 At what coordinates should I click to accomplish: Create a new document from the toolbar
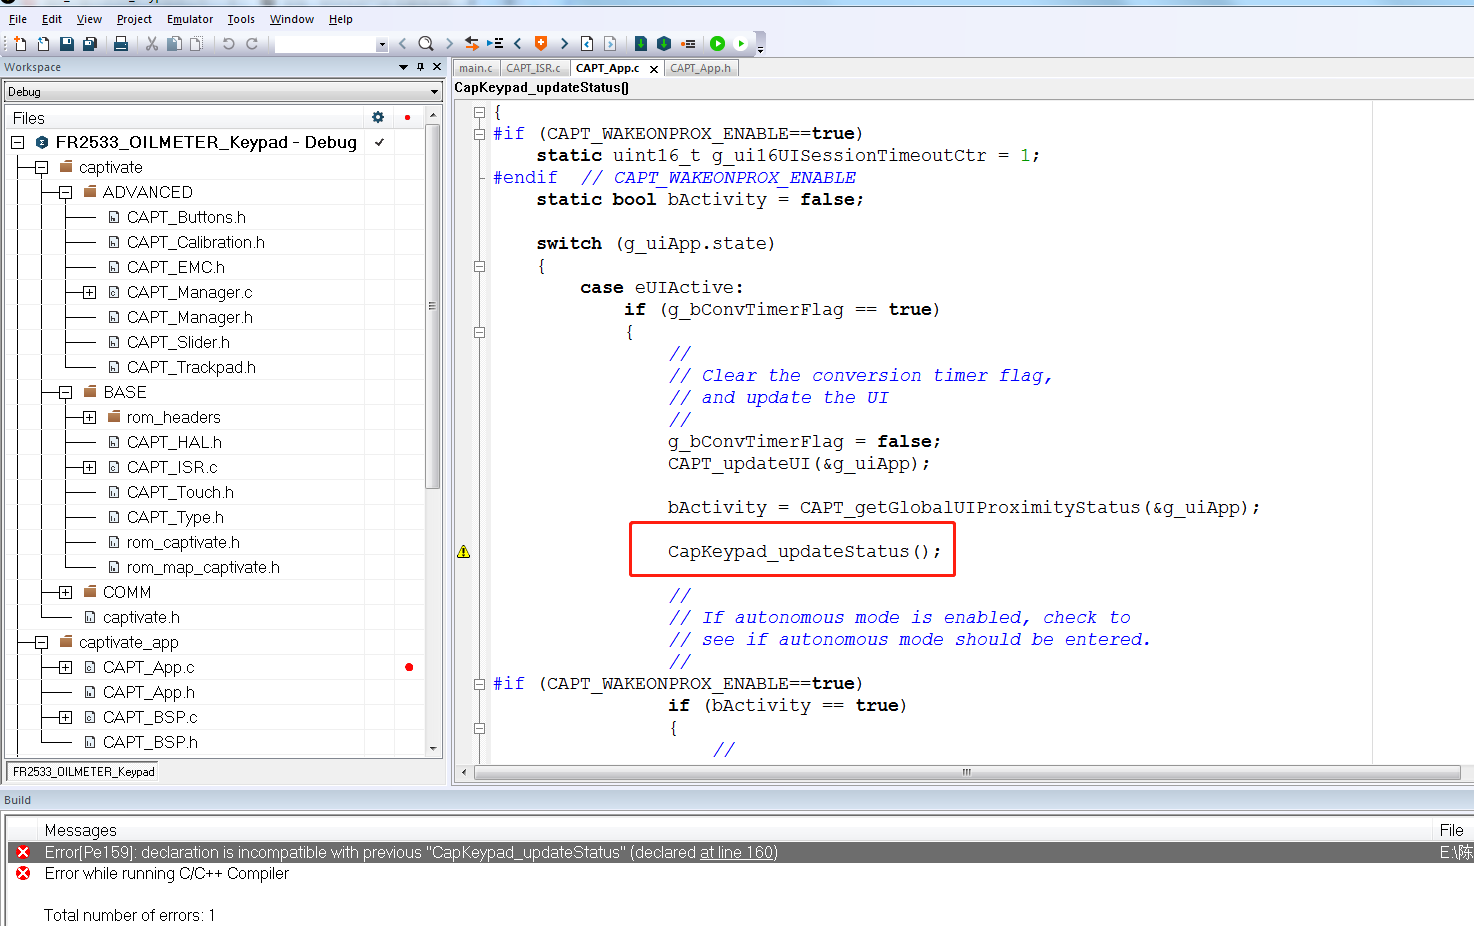[20, 43]
